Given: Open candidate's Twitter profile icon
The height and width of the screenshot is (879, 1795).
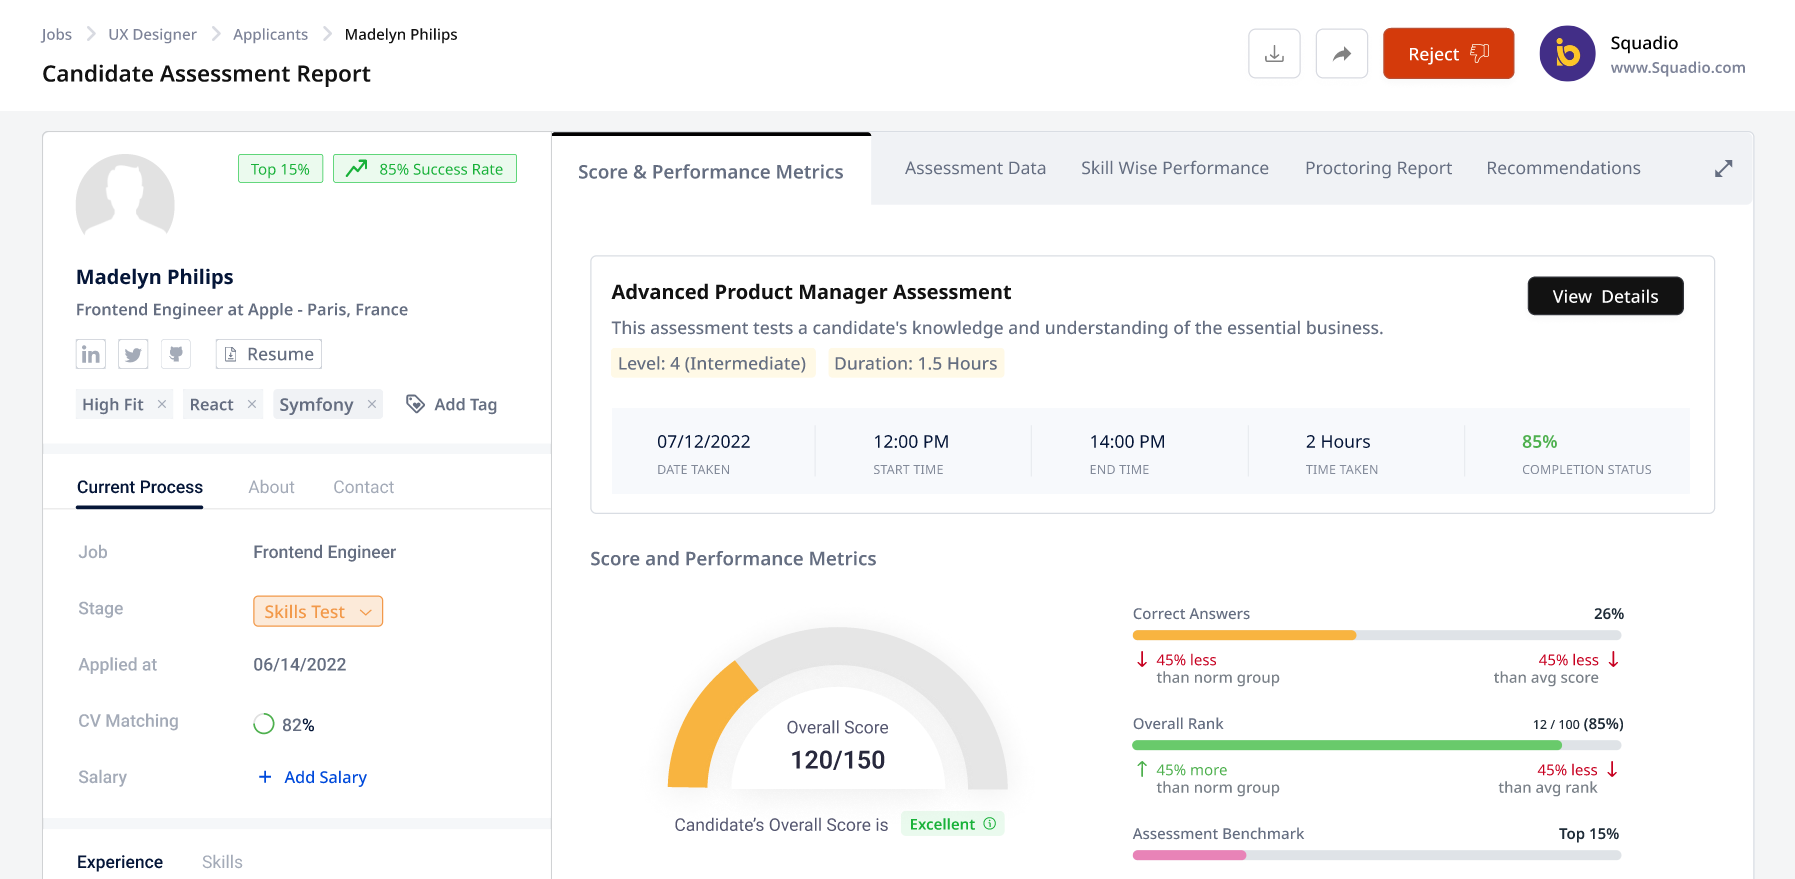Looking at the screenshot, I should point(133,354).
